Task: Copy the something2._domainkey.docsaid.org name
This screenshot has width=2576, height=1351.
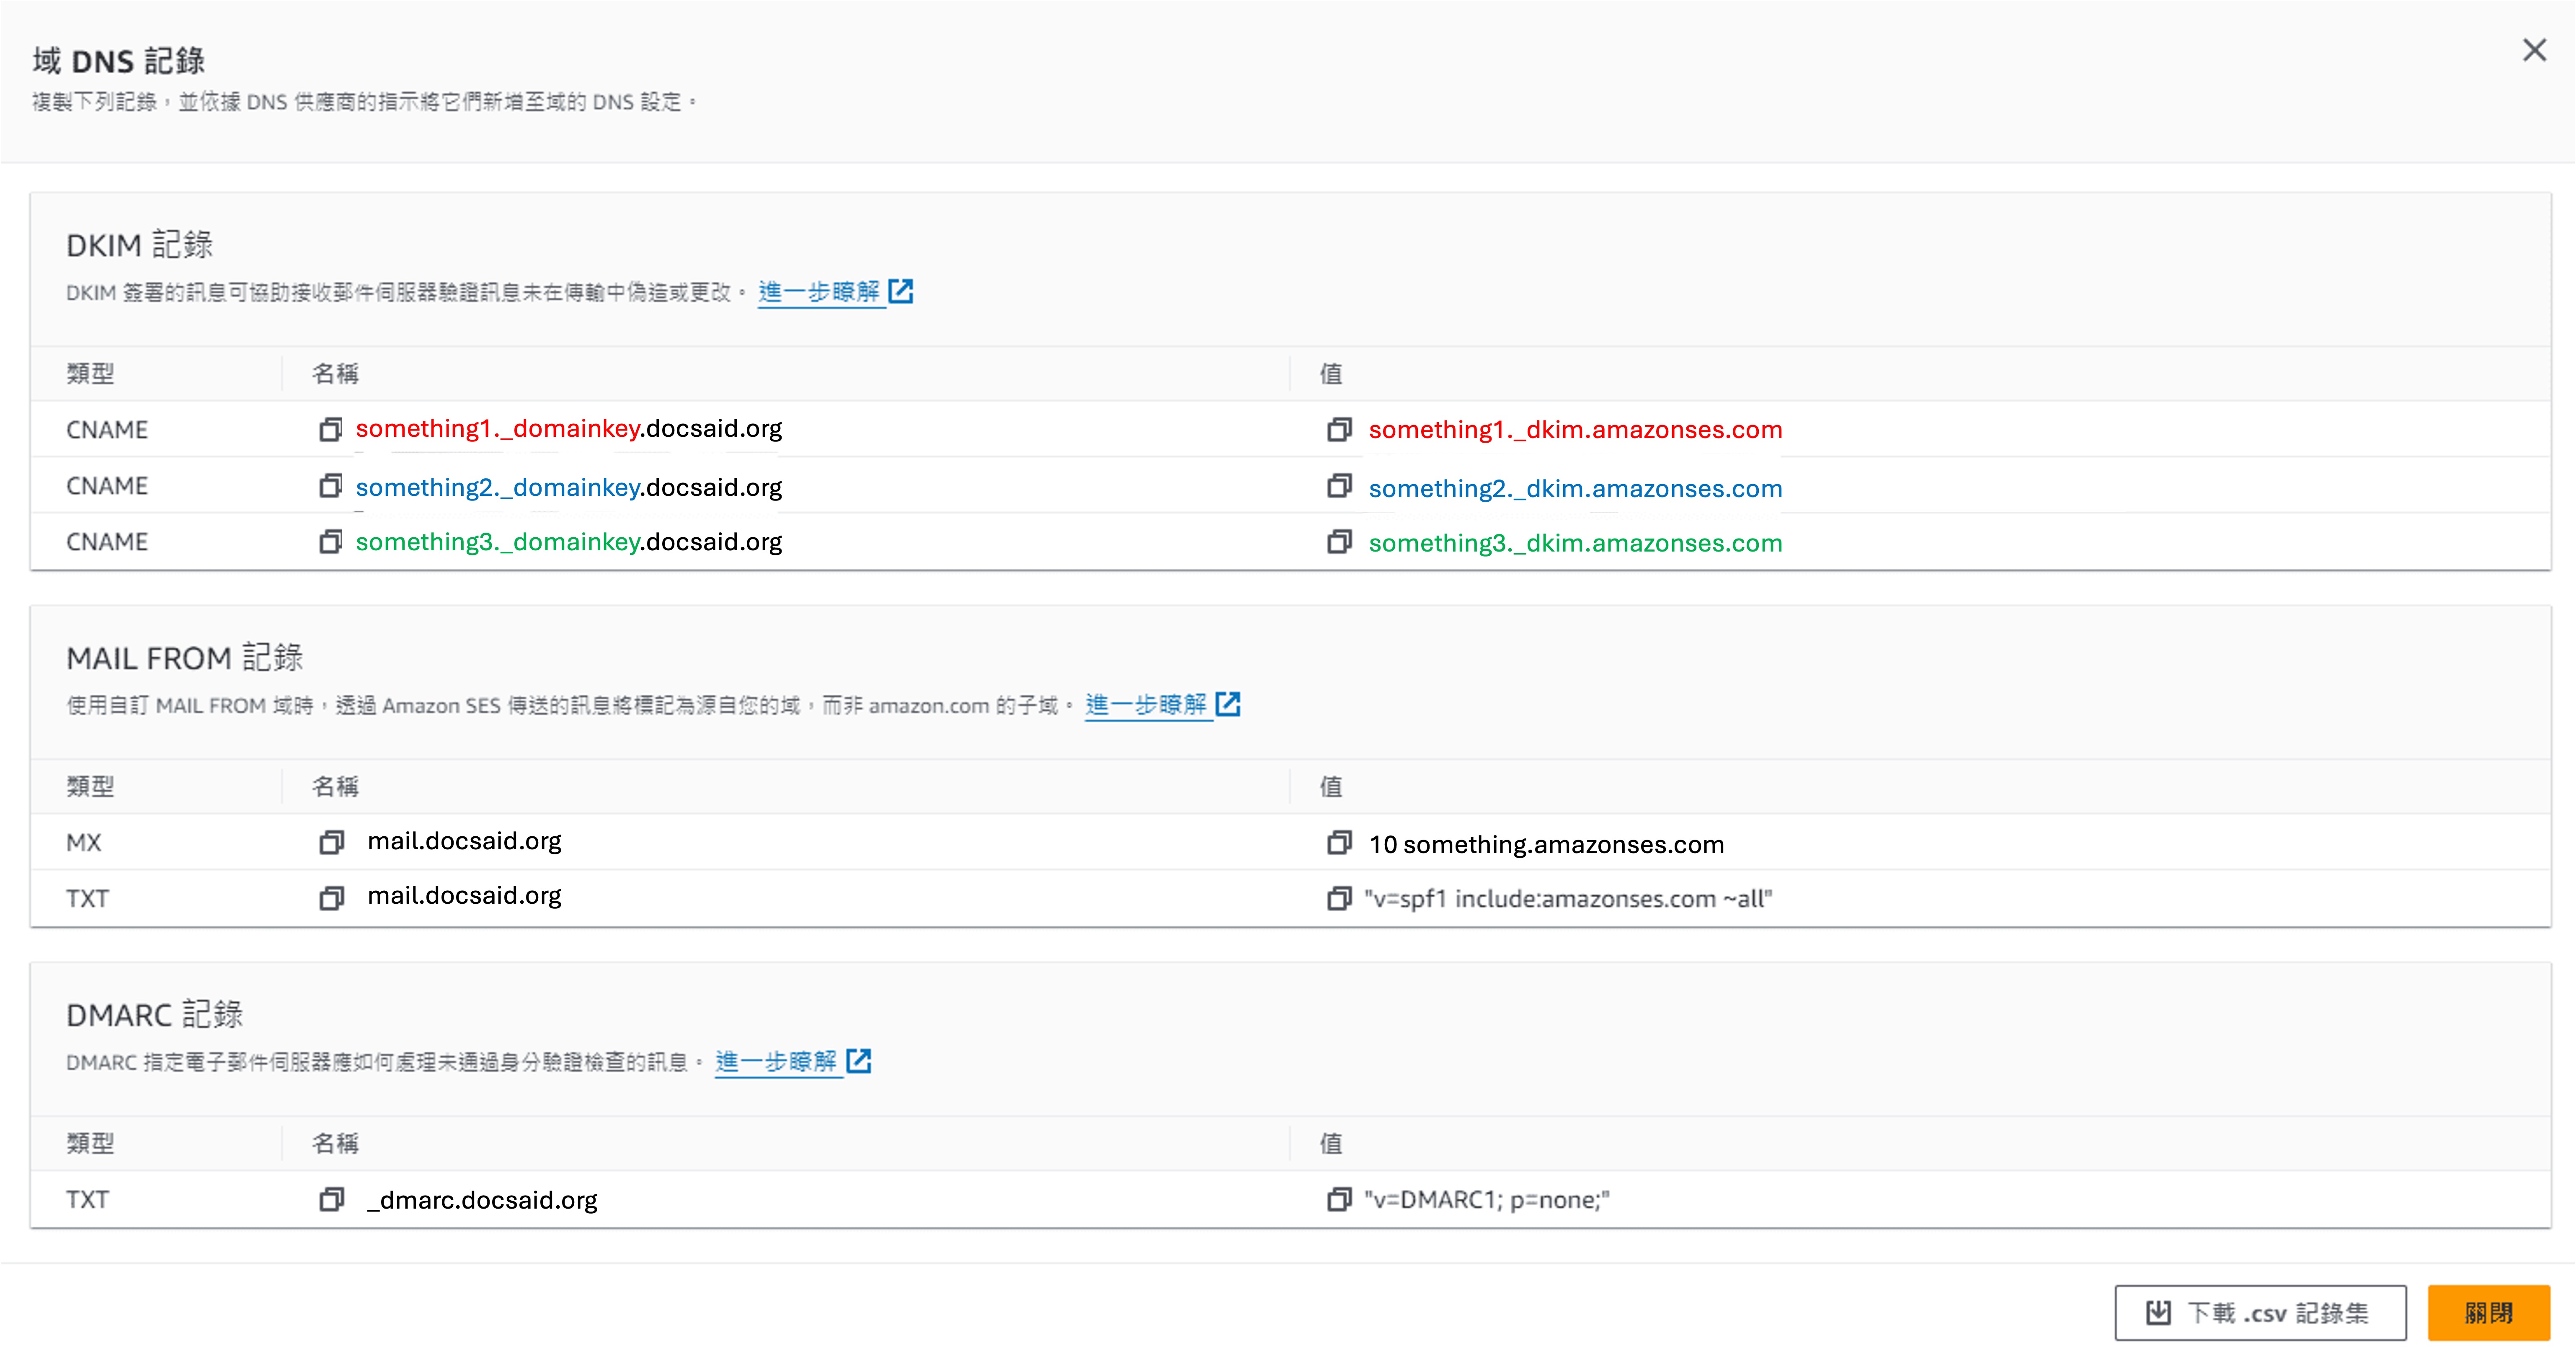Action: [x=331, y=486]
